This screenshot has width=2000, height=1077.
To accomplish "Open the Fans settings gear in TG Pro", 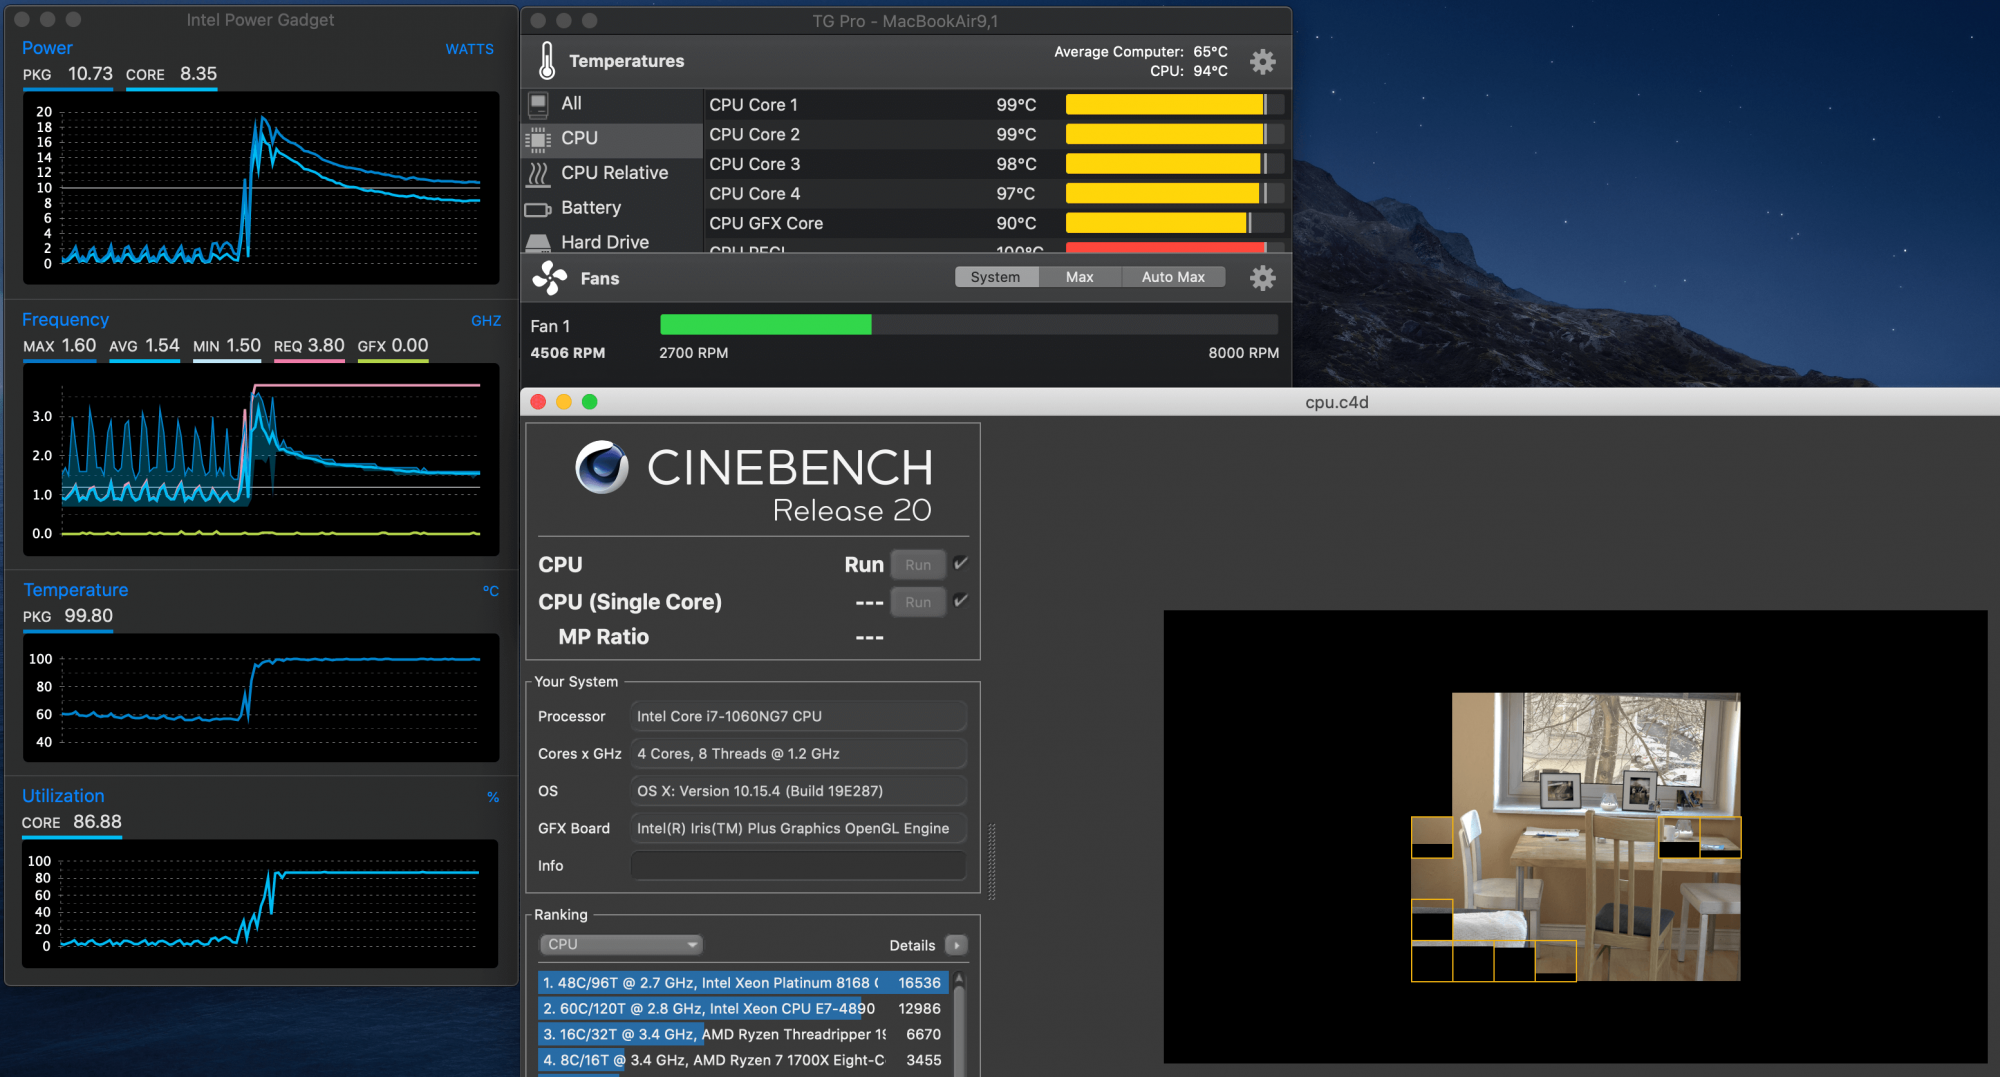I will click(1262, 278).
